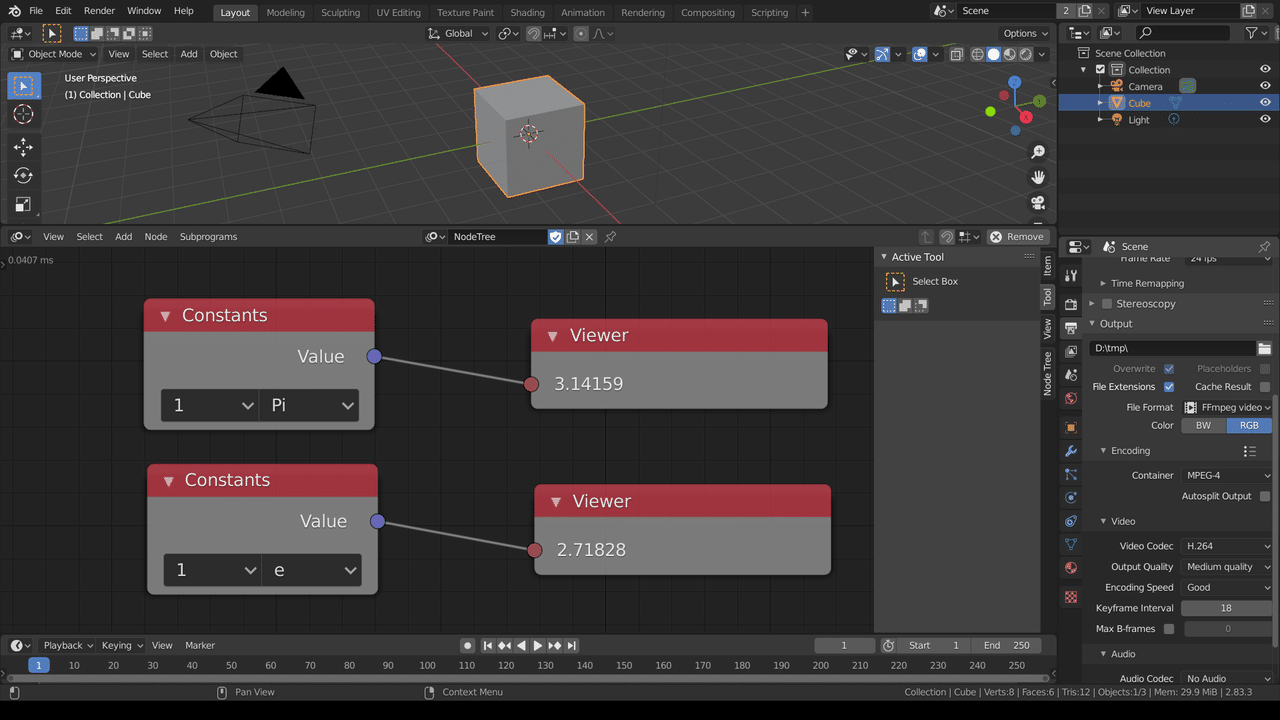The width and height of the screenshot is (1280, 720).
Task: Click the Keyframe Interval value field
Action: (x=1227, y=608)
